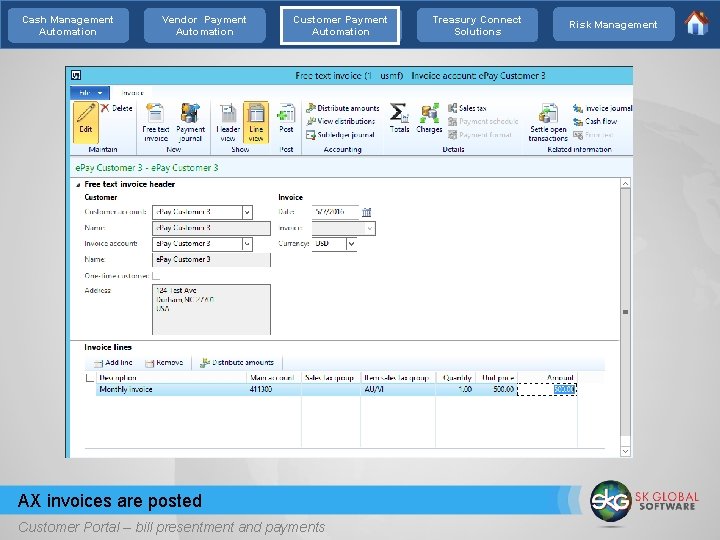Click the vertical scrollbar thumb
720x540 pixels.
click(x=625, y=312)
